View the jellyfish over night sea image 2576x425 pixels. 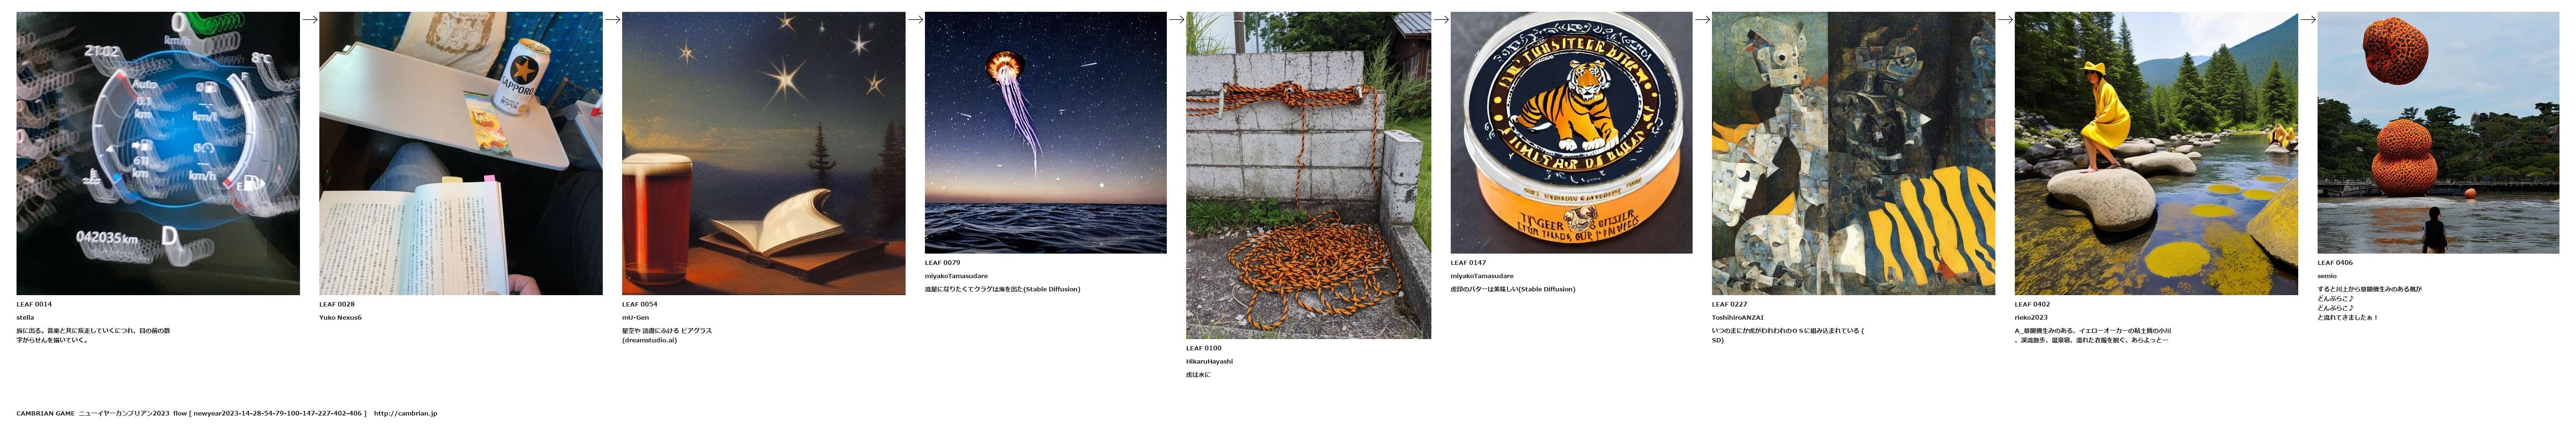[1045, 133]
